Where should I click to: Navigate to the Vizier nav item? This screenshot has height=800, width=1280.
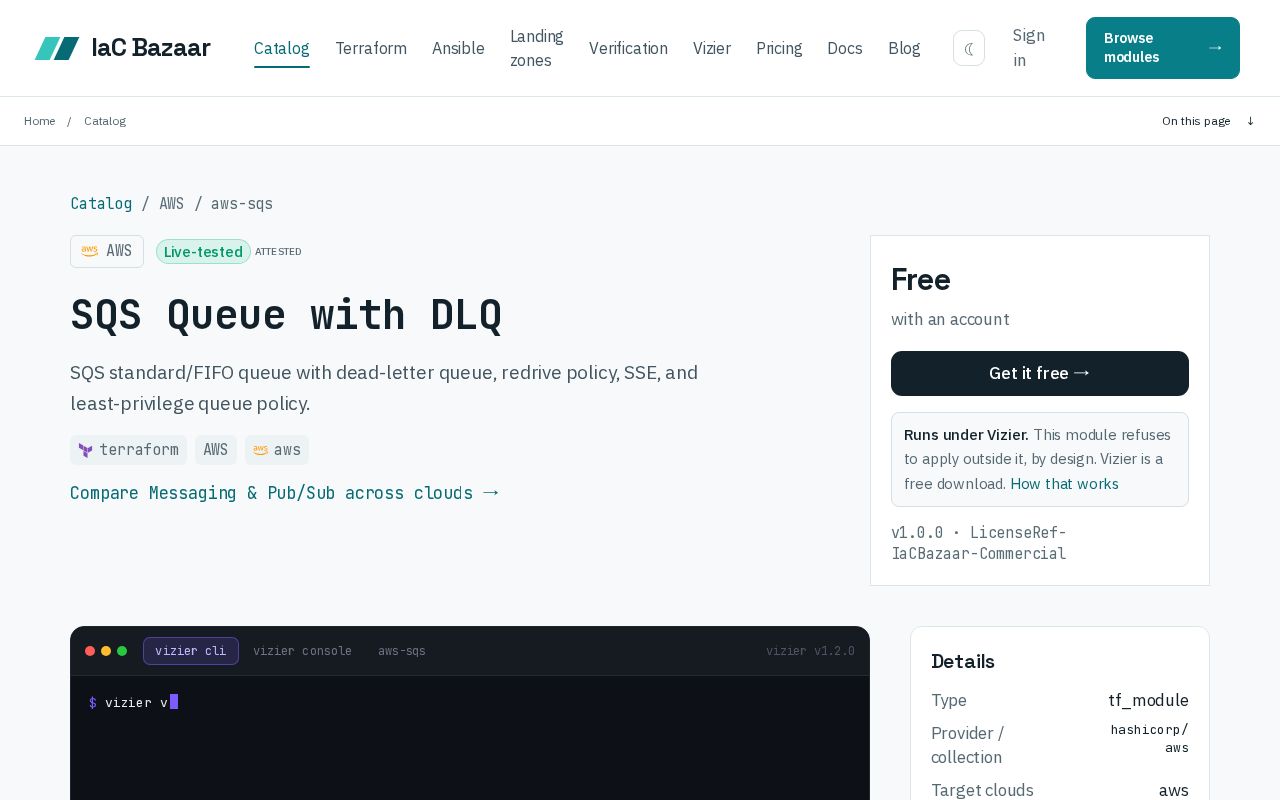[x=712, y=48]
